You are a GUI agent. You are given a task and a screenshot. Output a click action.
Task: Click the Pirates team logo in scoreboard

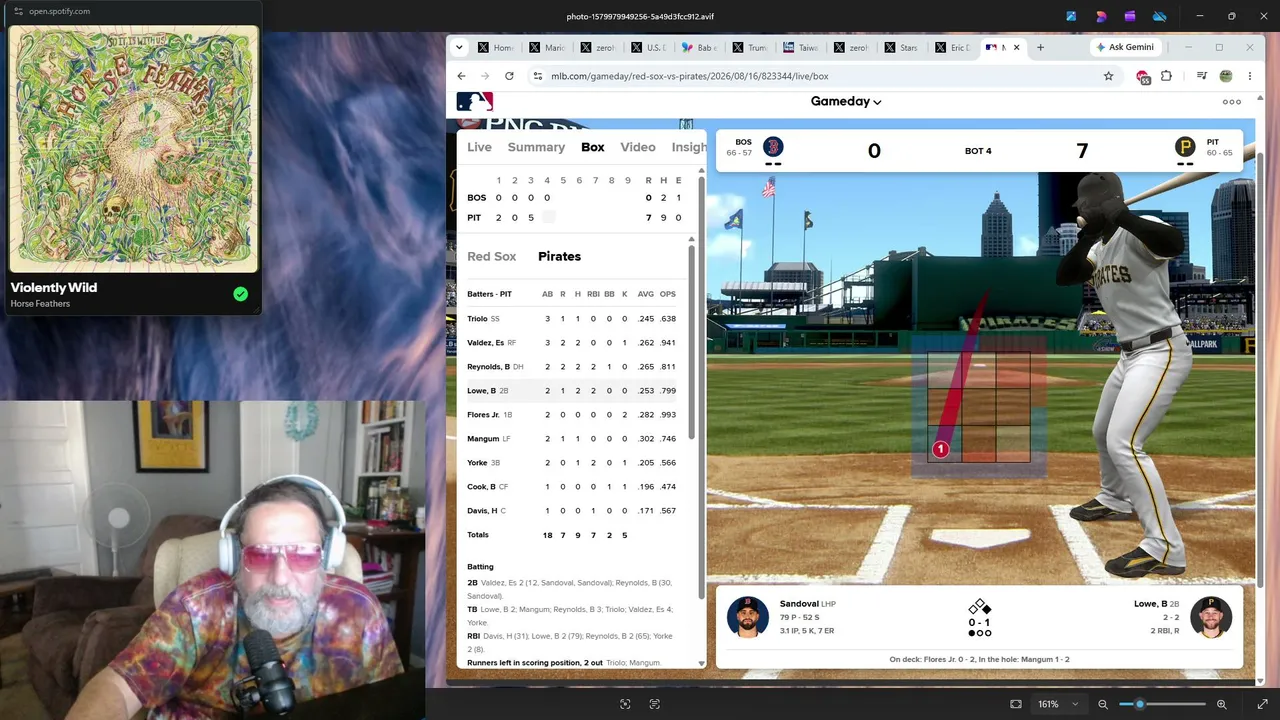pyautogui.click(x=1185, y=147)
